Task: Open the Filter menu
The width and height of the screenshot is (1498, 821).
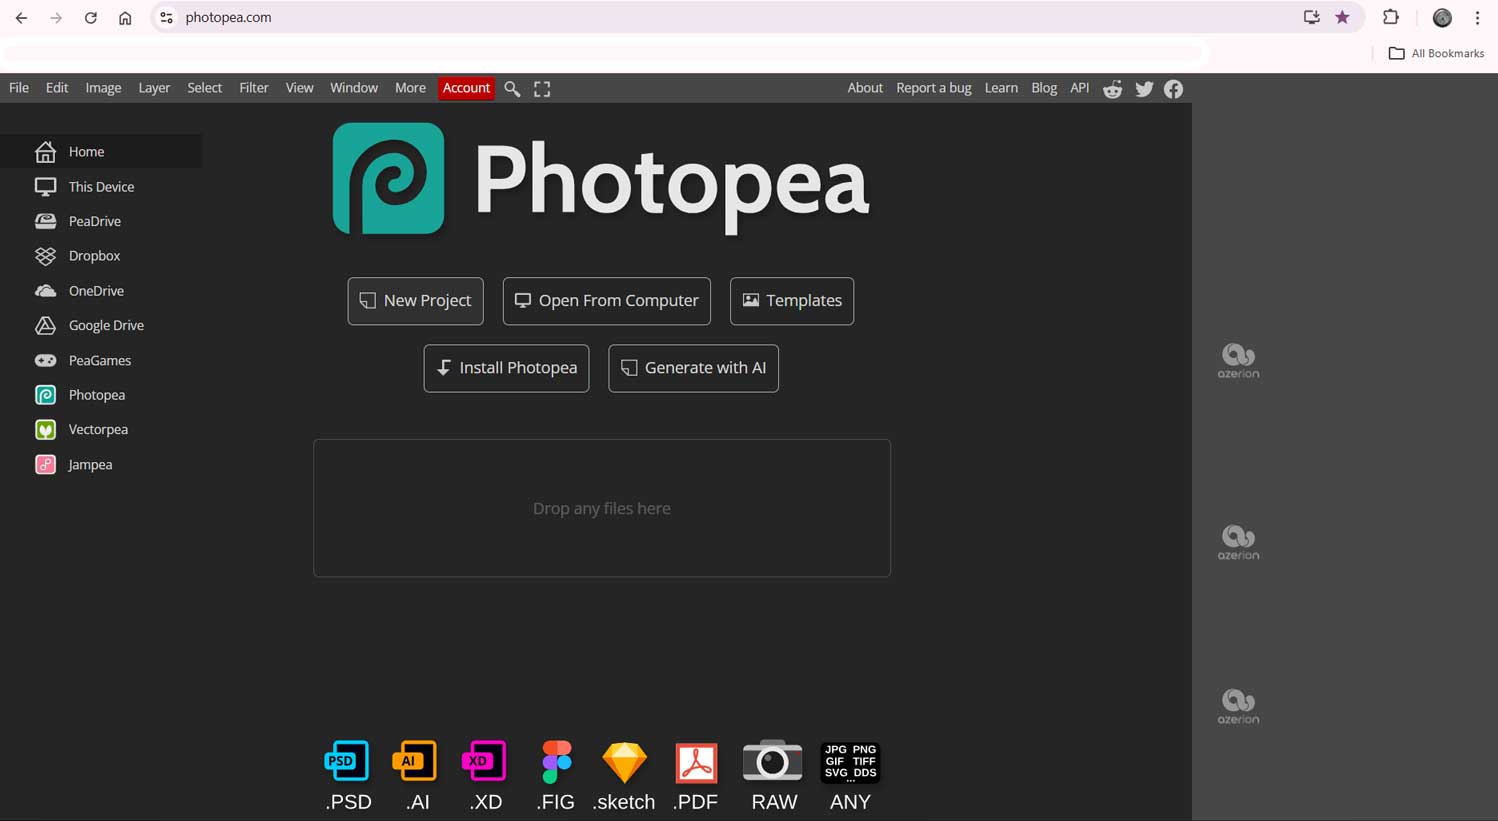Action: coord(253,88)
